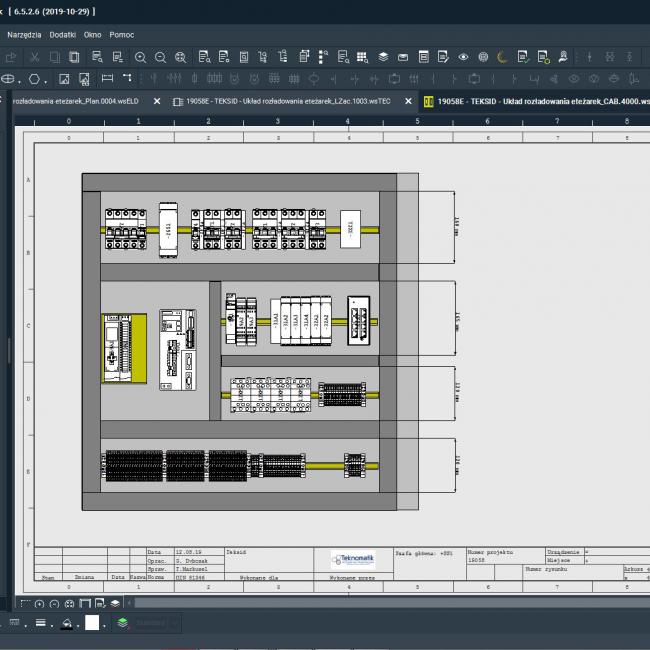Click the layers stack icon in top toolbar
This screenshot has height=650, width=650.
(x=383, y=57)
